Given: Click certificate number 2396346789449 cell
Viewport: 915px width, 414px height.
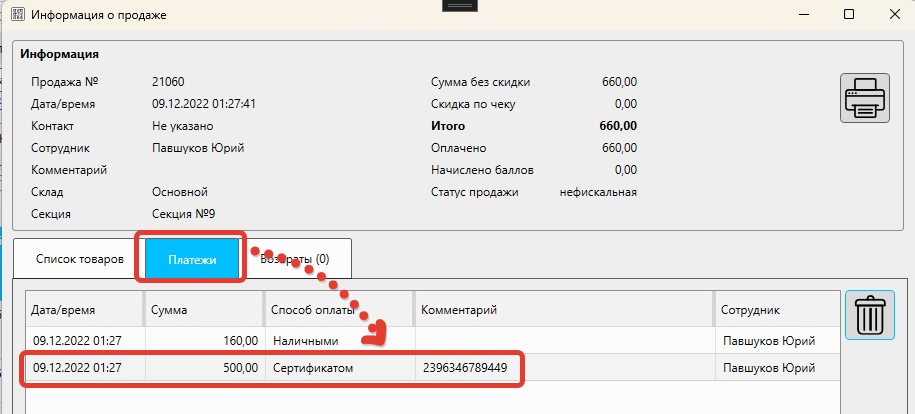Looking at the screenshot, I should coord(465,368).
